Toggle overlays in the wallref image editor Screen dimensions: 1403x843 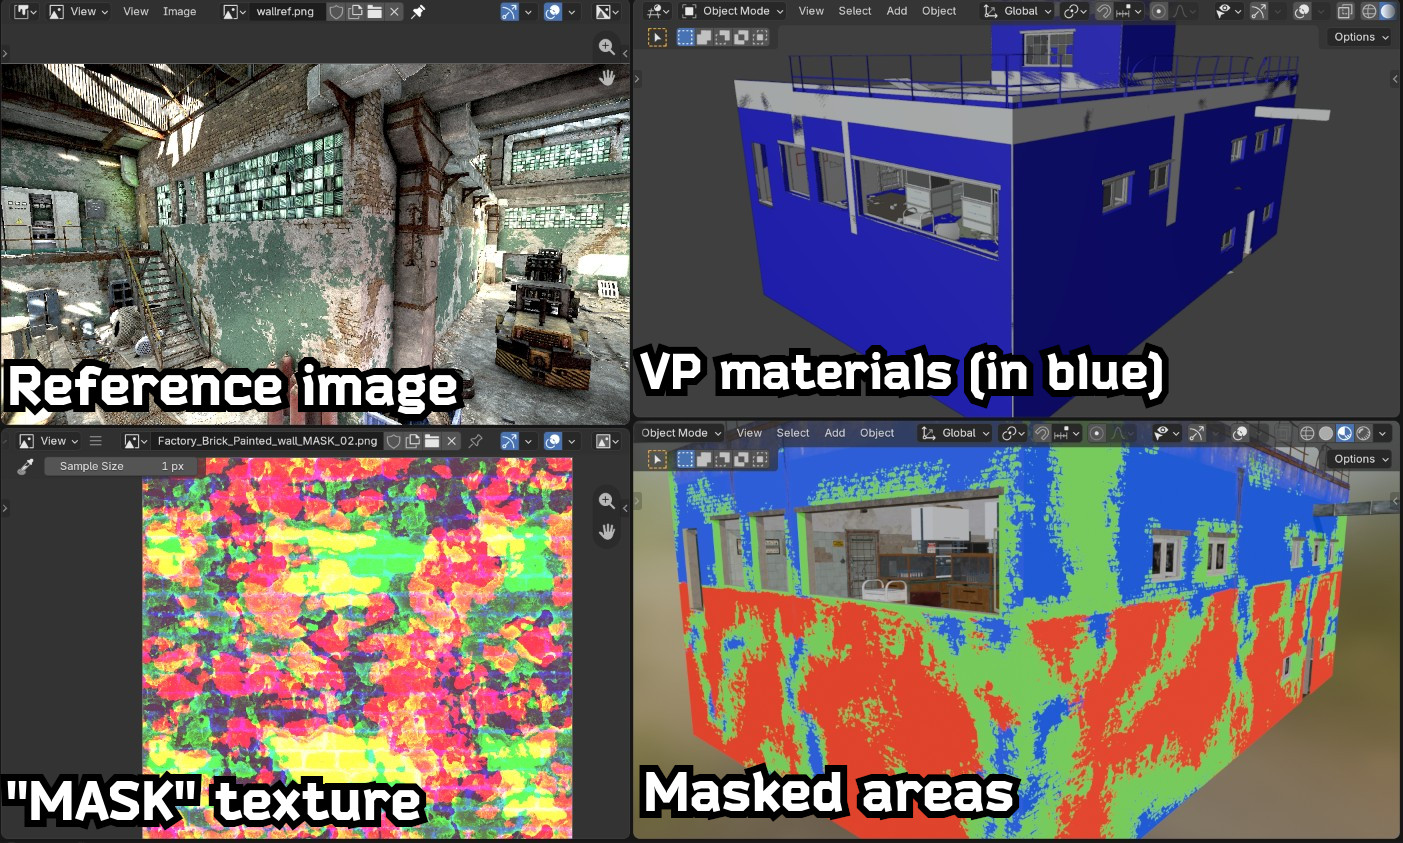point(553,12)
